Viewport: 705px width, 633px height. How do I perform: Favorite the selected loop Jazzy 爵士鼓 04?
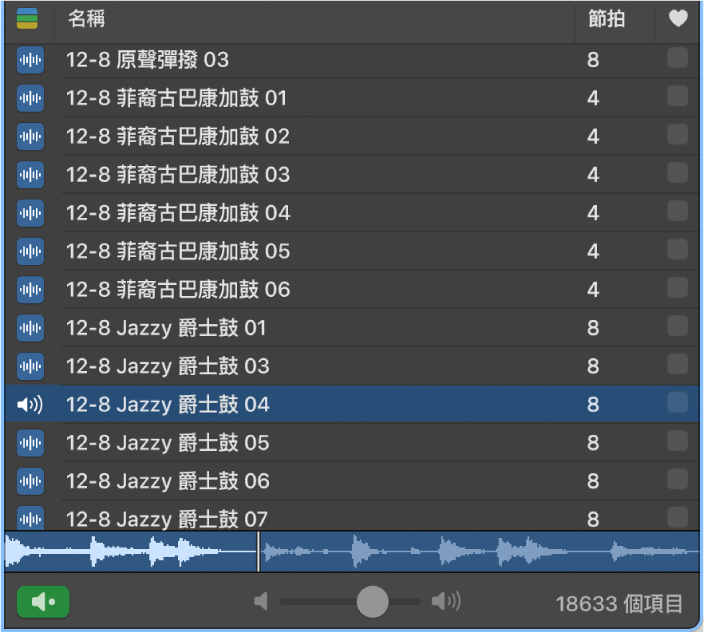point(678,402)
